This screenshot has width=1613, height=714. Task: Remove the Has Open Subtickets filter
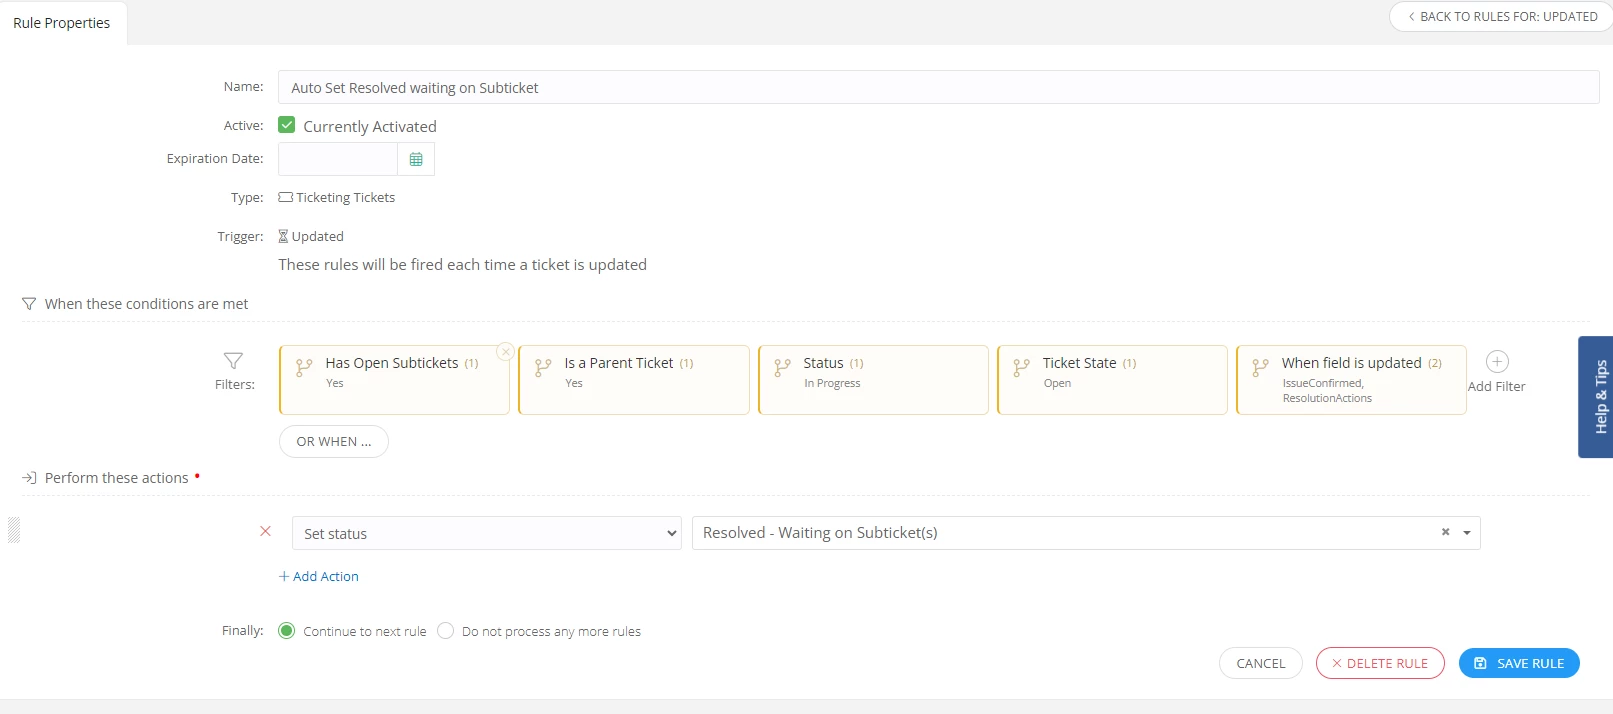coord(506,352)
